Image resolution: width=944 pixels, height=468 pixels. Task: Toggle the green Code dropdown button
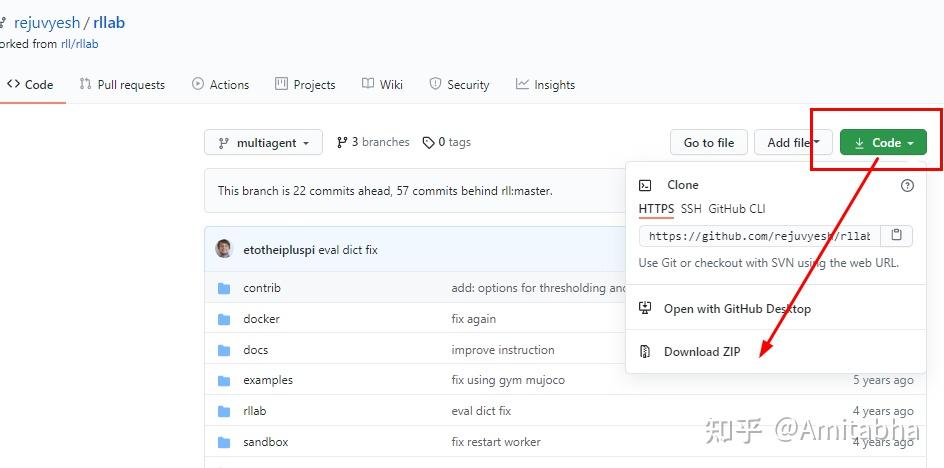pos(883,143)
